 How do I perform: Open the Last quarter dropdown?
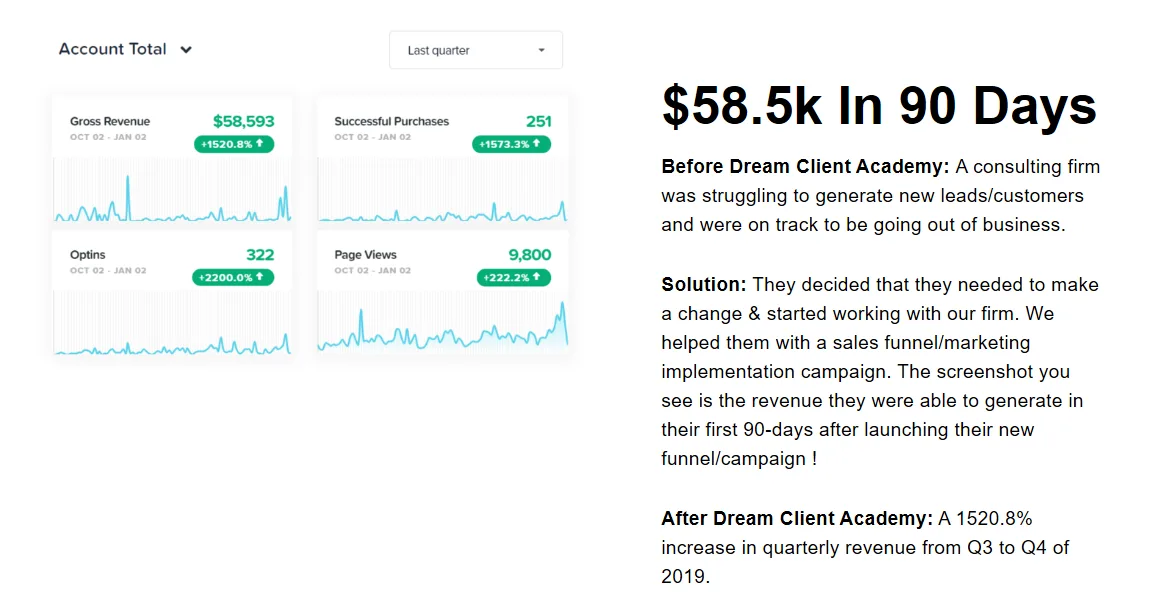tap(476, 50)
